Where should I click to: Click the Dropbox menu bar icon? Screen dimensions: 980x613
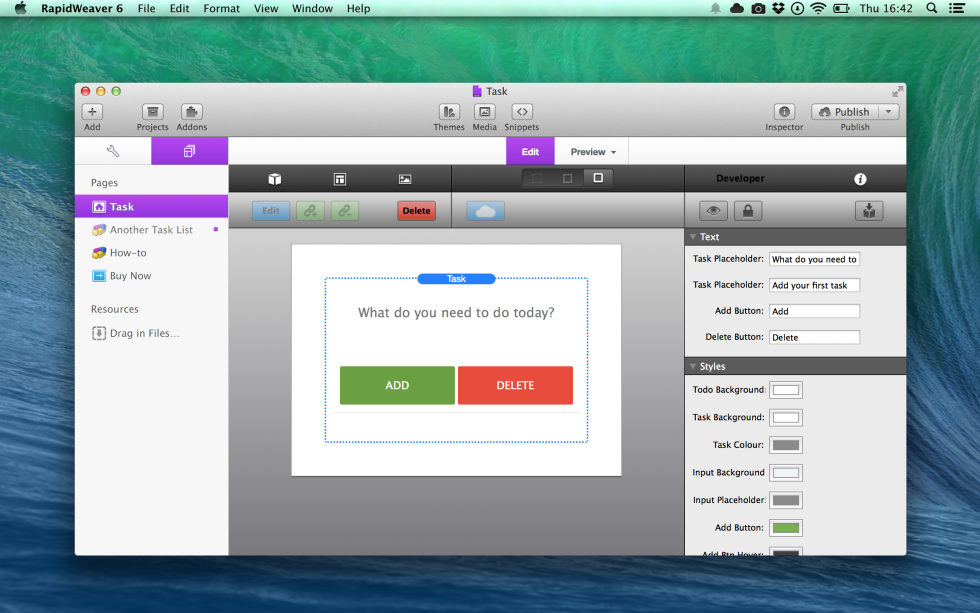(778, 8)
